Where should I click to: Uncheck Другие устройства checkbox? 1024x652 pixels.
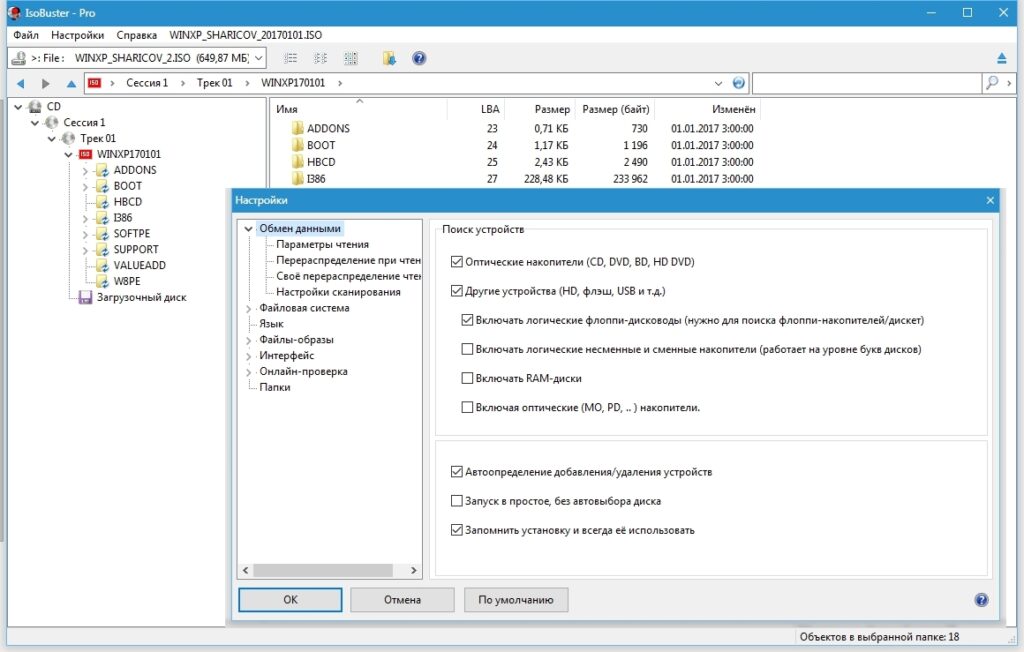coord(456,291)
